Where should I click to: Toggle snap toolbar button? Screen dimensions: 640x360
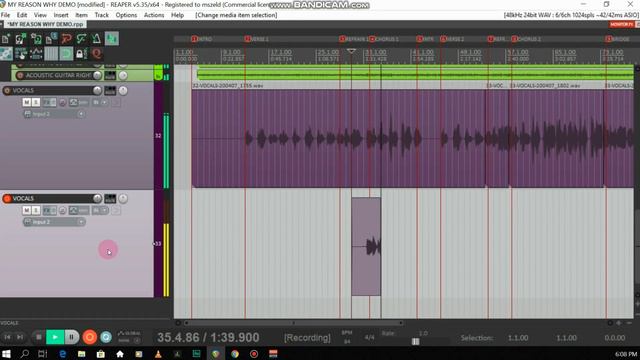click(x=66, y=53)
